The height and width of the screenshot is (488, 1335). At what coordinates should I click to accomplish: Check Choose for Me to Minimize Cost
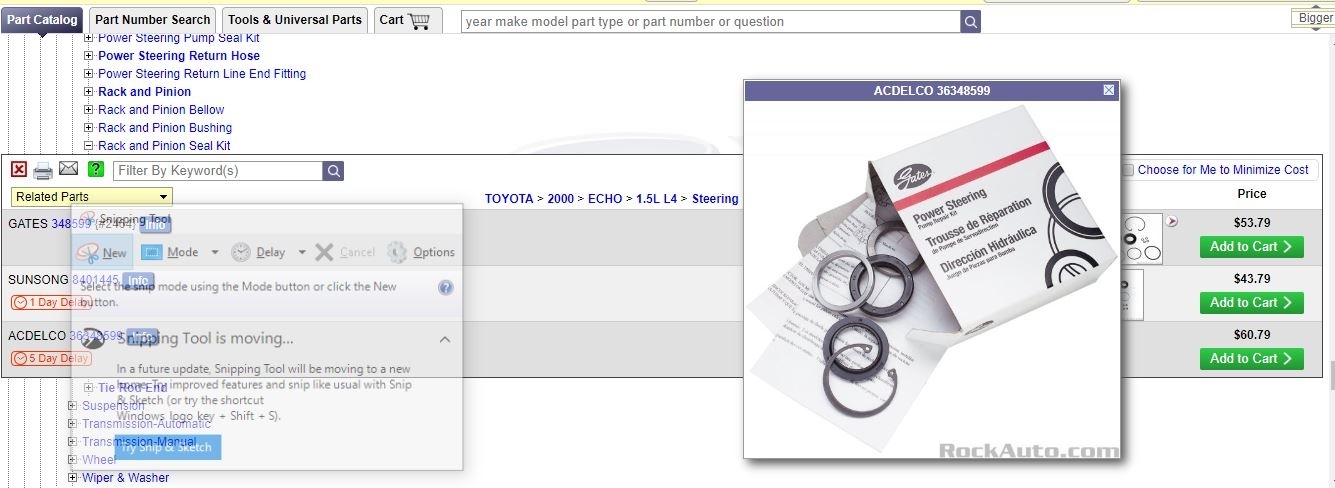point(1127,170)
